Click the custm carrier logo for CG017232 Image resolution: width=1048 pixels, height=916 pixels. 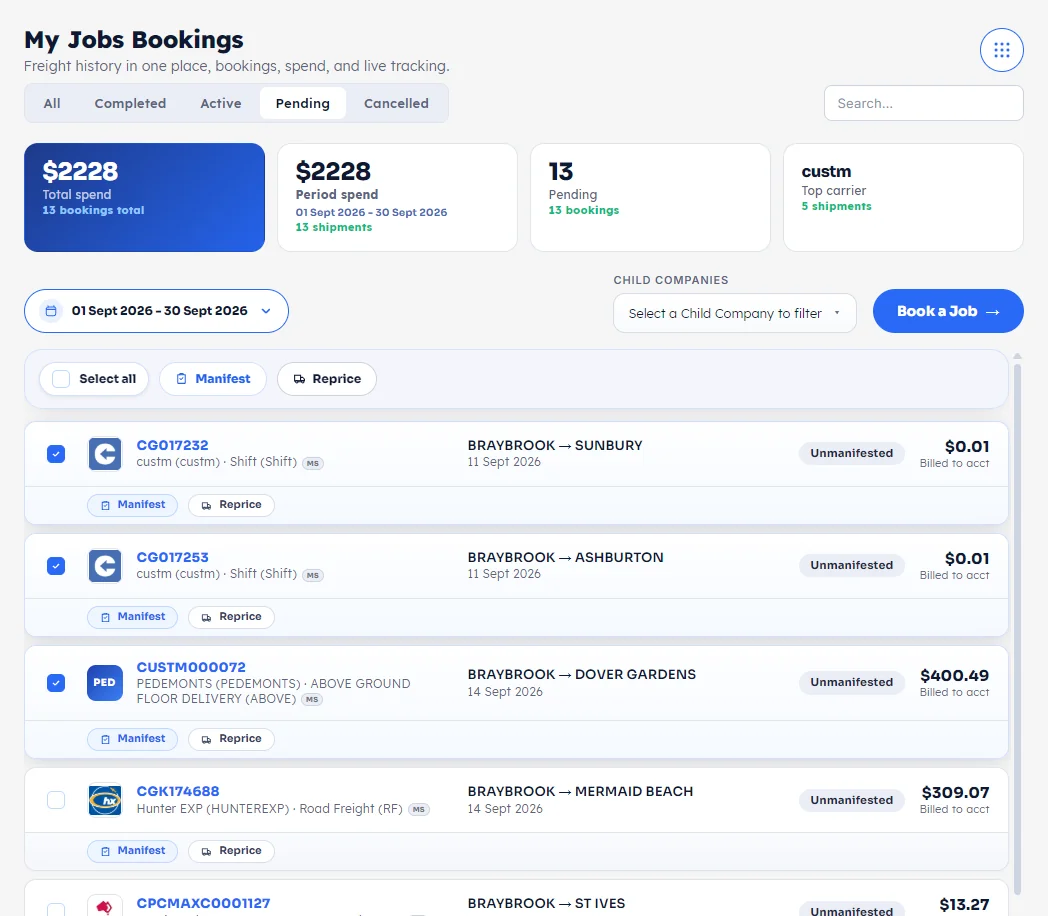tap(105, 454)
